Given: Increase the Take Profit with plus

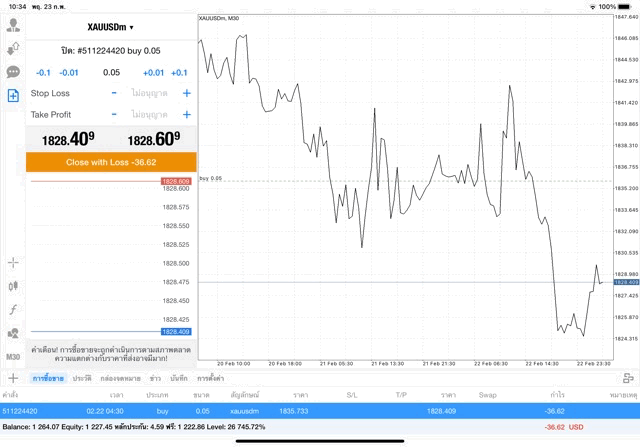Looking at the screenshot, I should (187, 114).
